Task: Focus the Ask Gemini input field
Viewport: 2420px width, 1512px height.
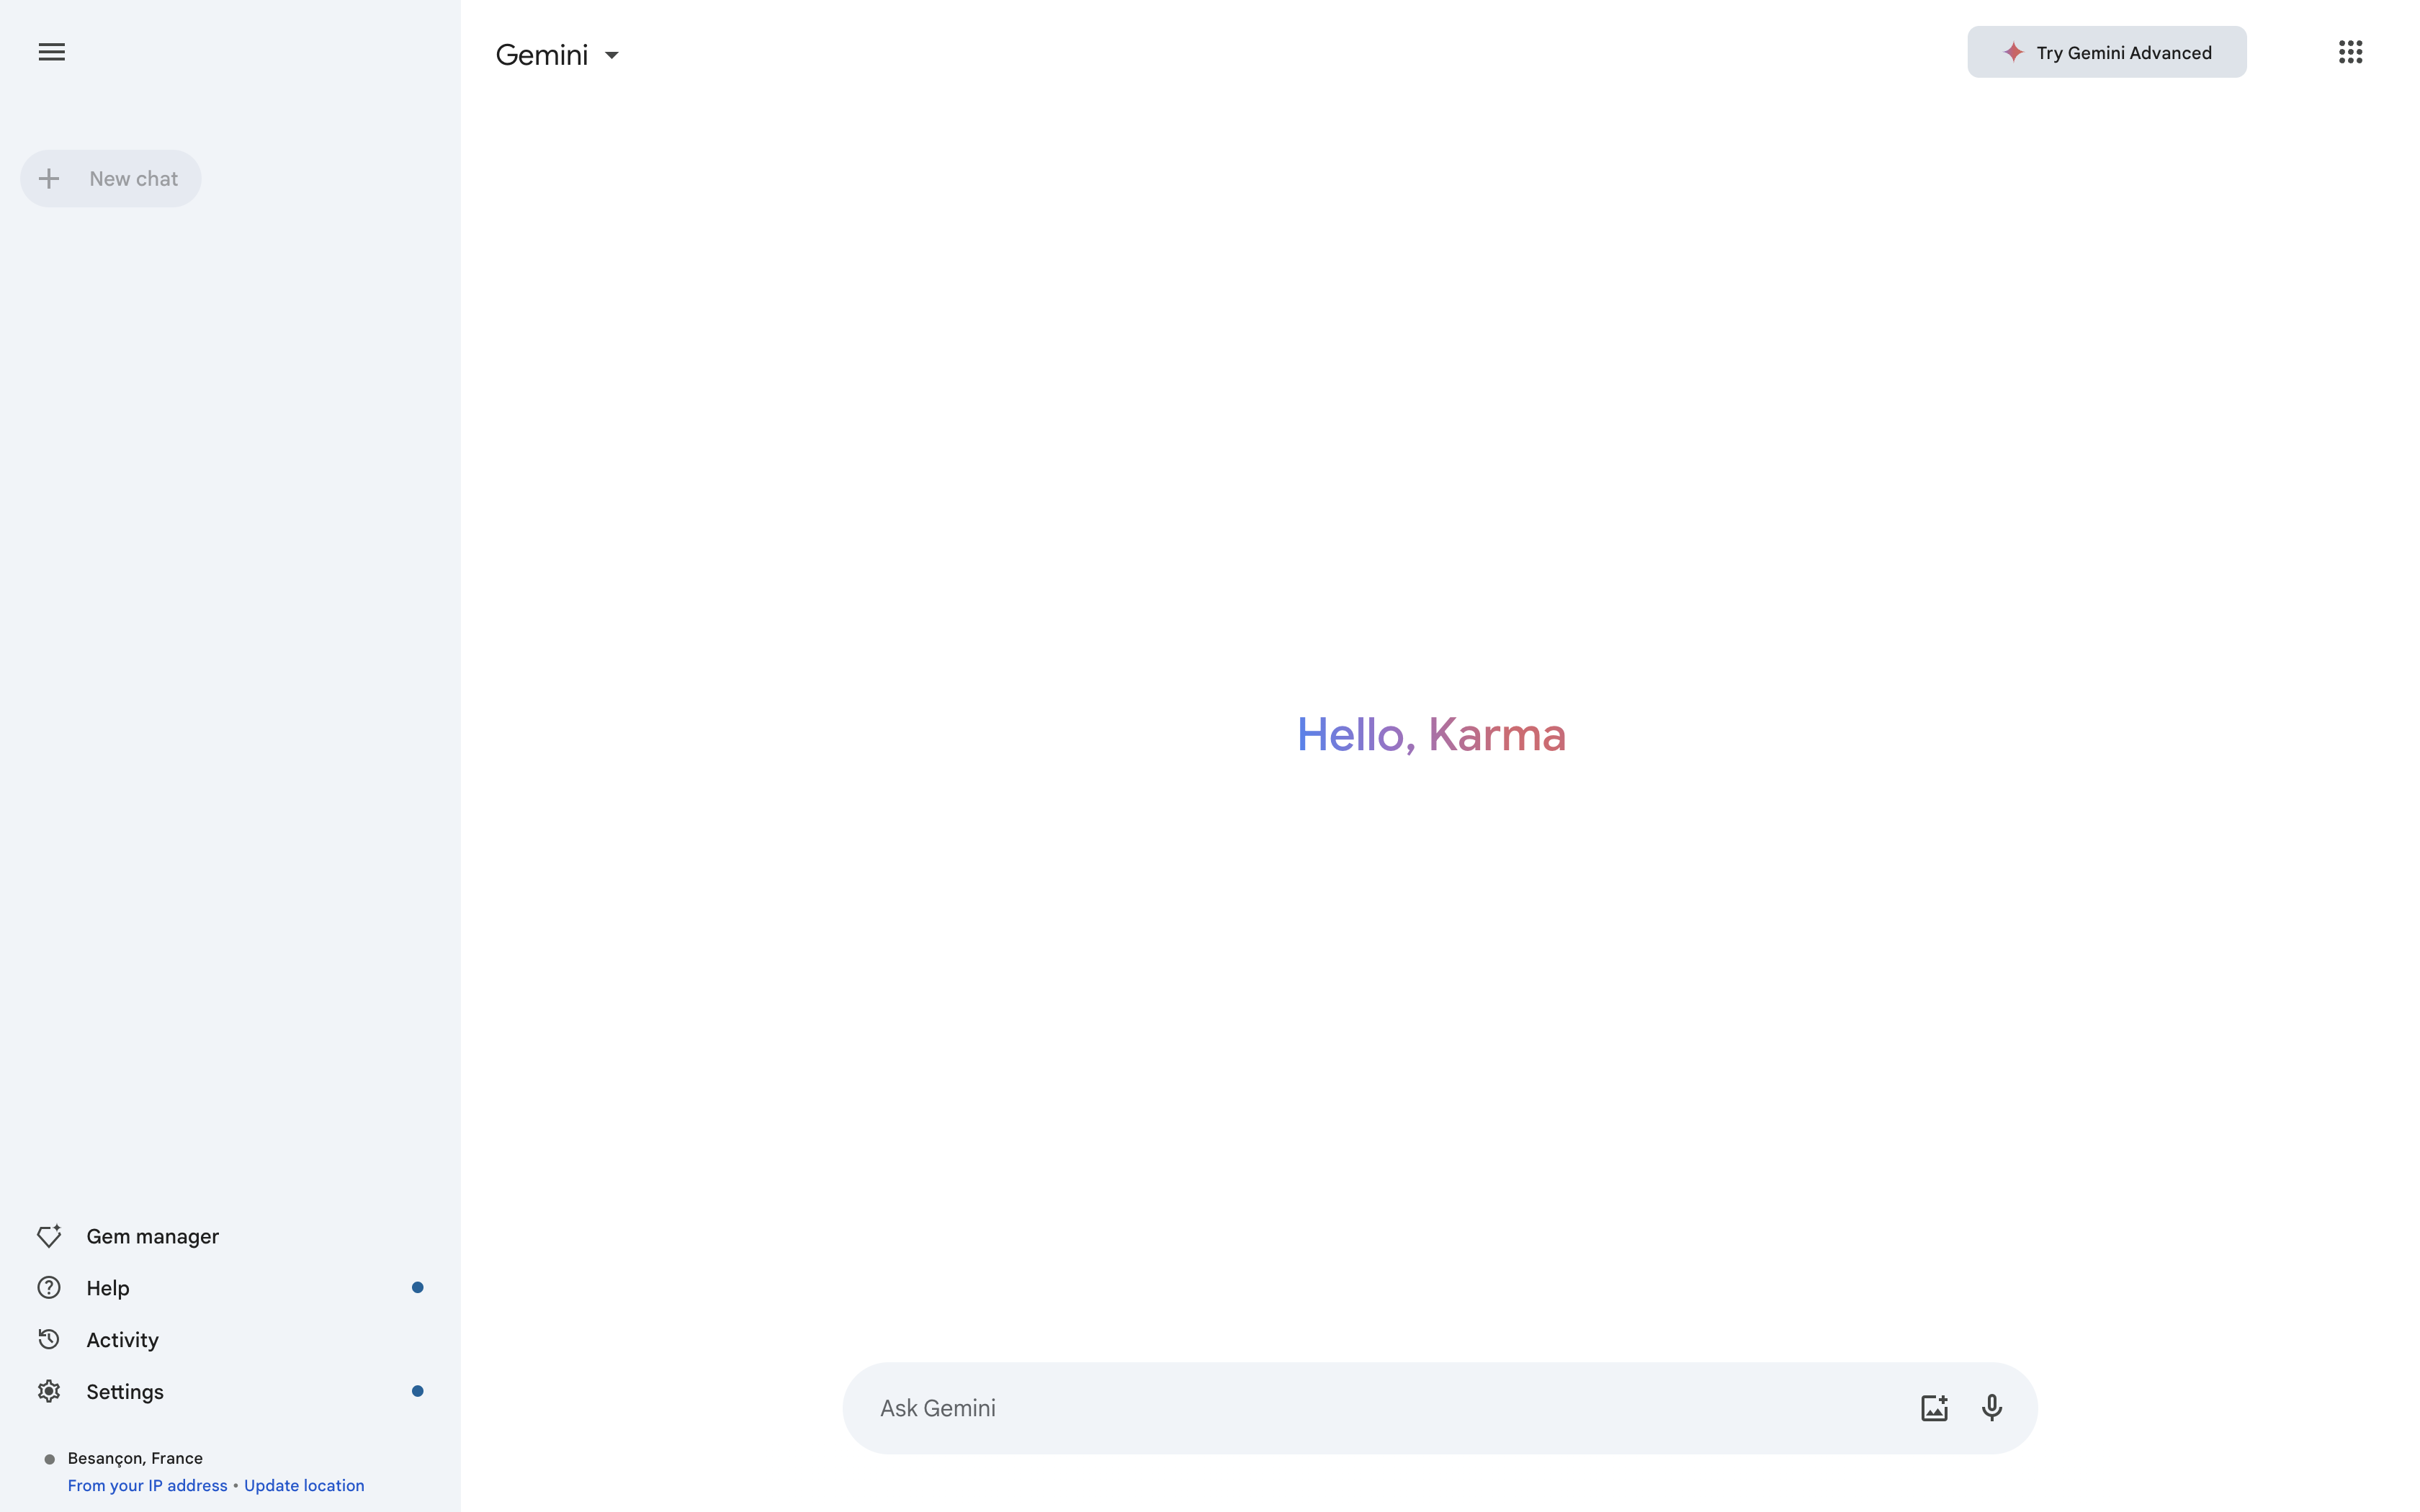Action: 1380,1408
